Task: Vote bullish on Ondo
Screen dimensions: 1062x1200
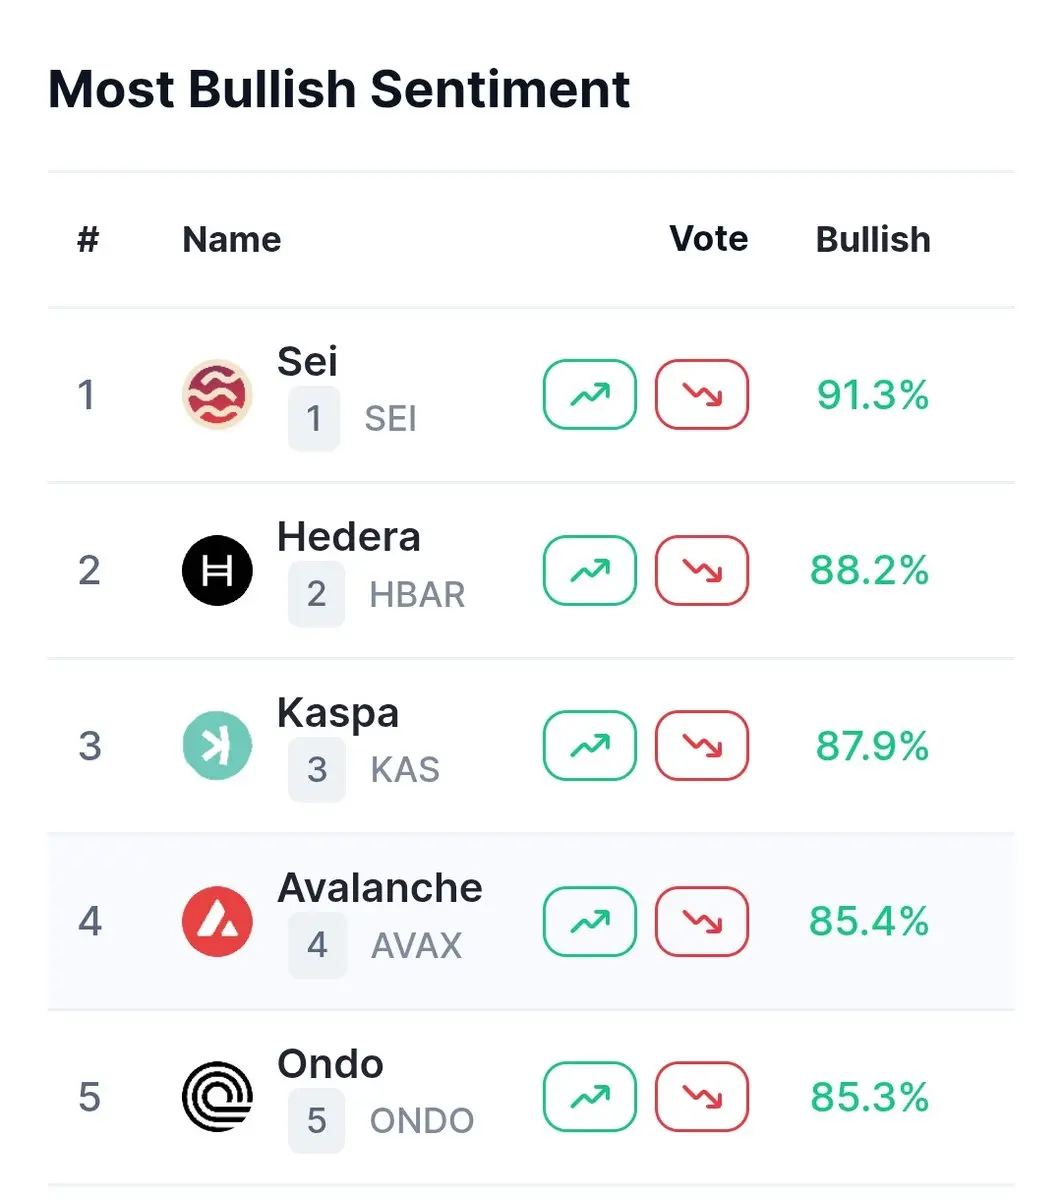Action: pyautogui.click(x=590, y=1097)
